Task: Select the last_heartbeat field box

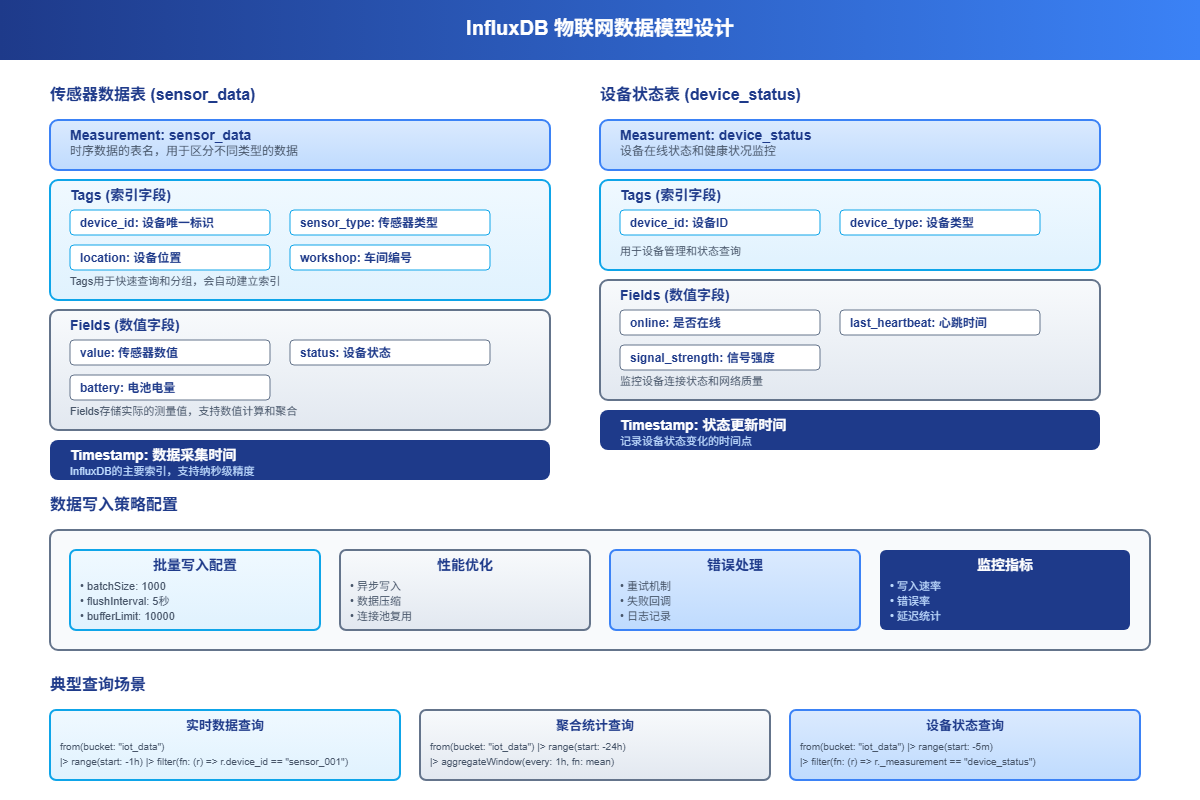Action: point(939,322)
